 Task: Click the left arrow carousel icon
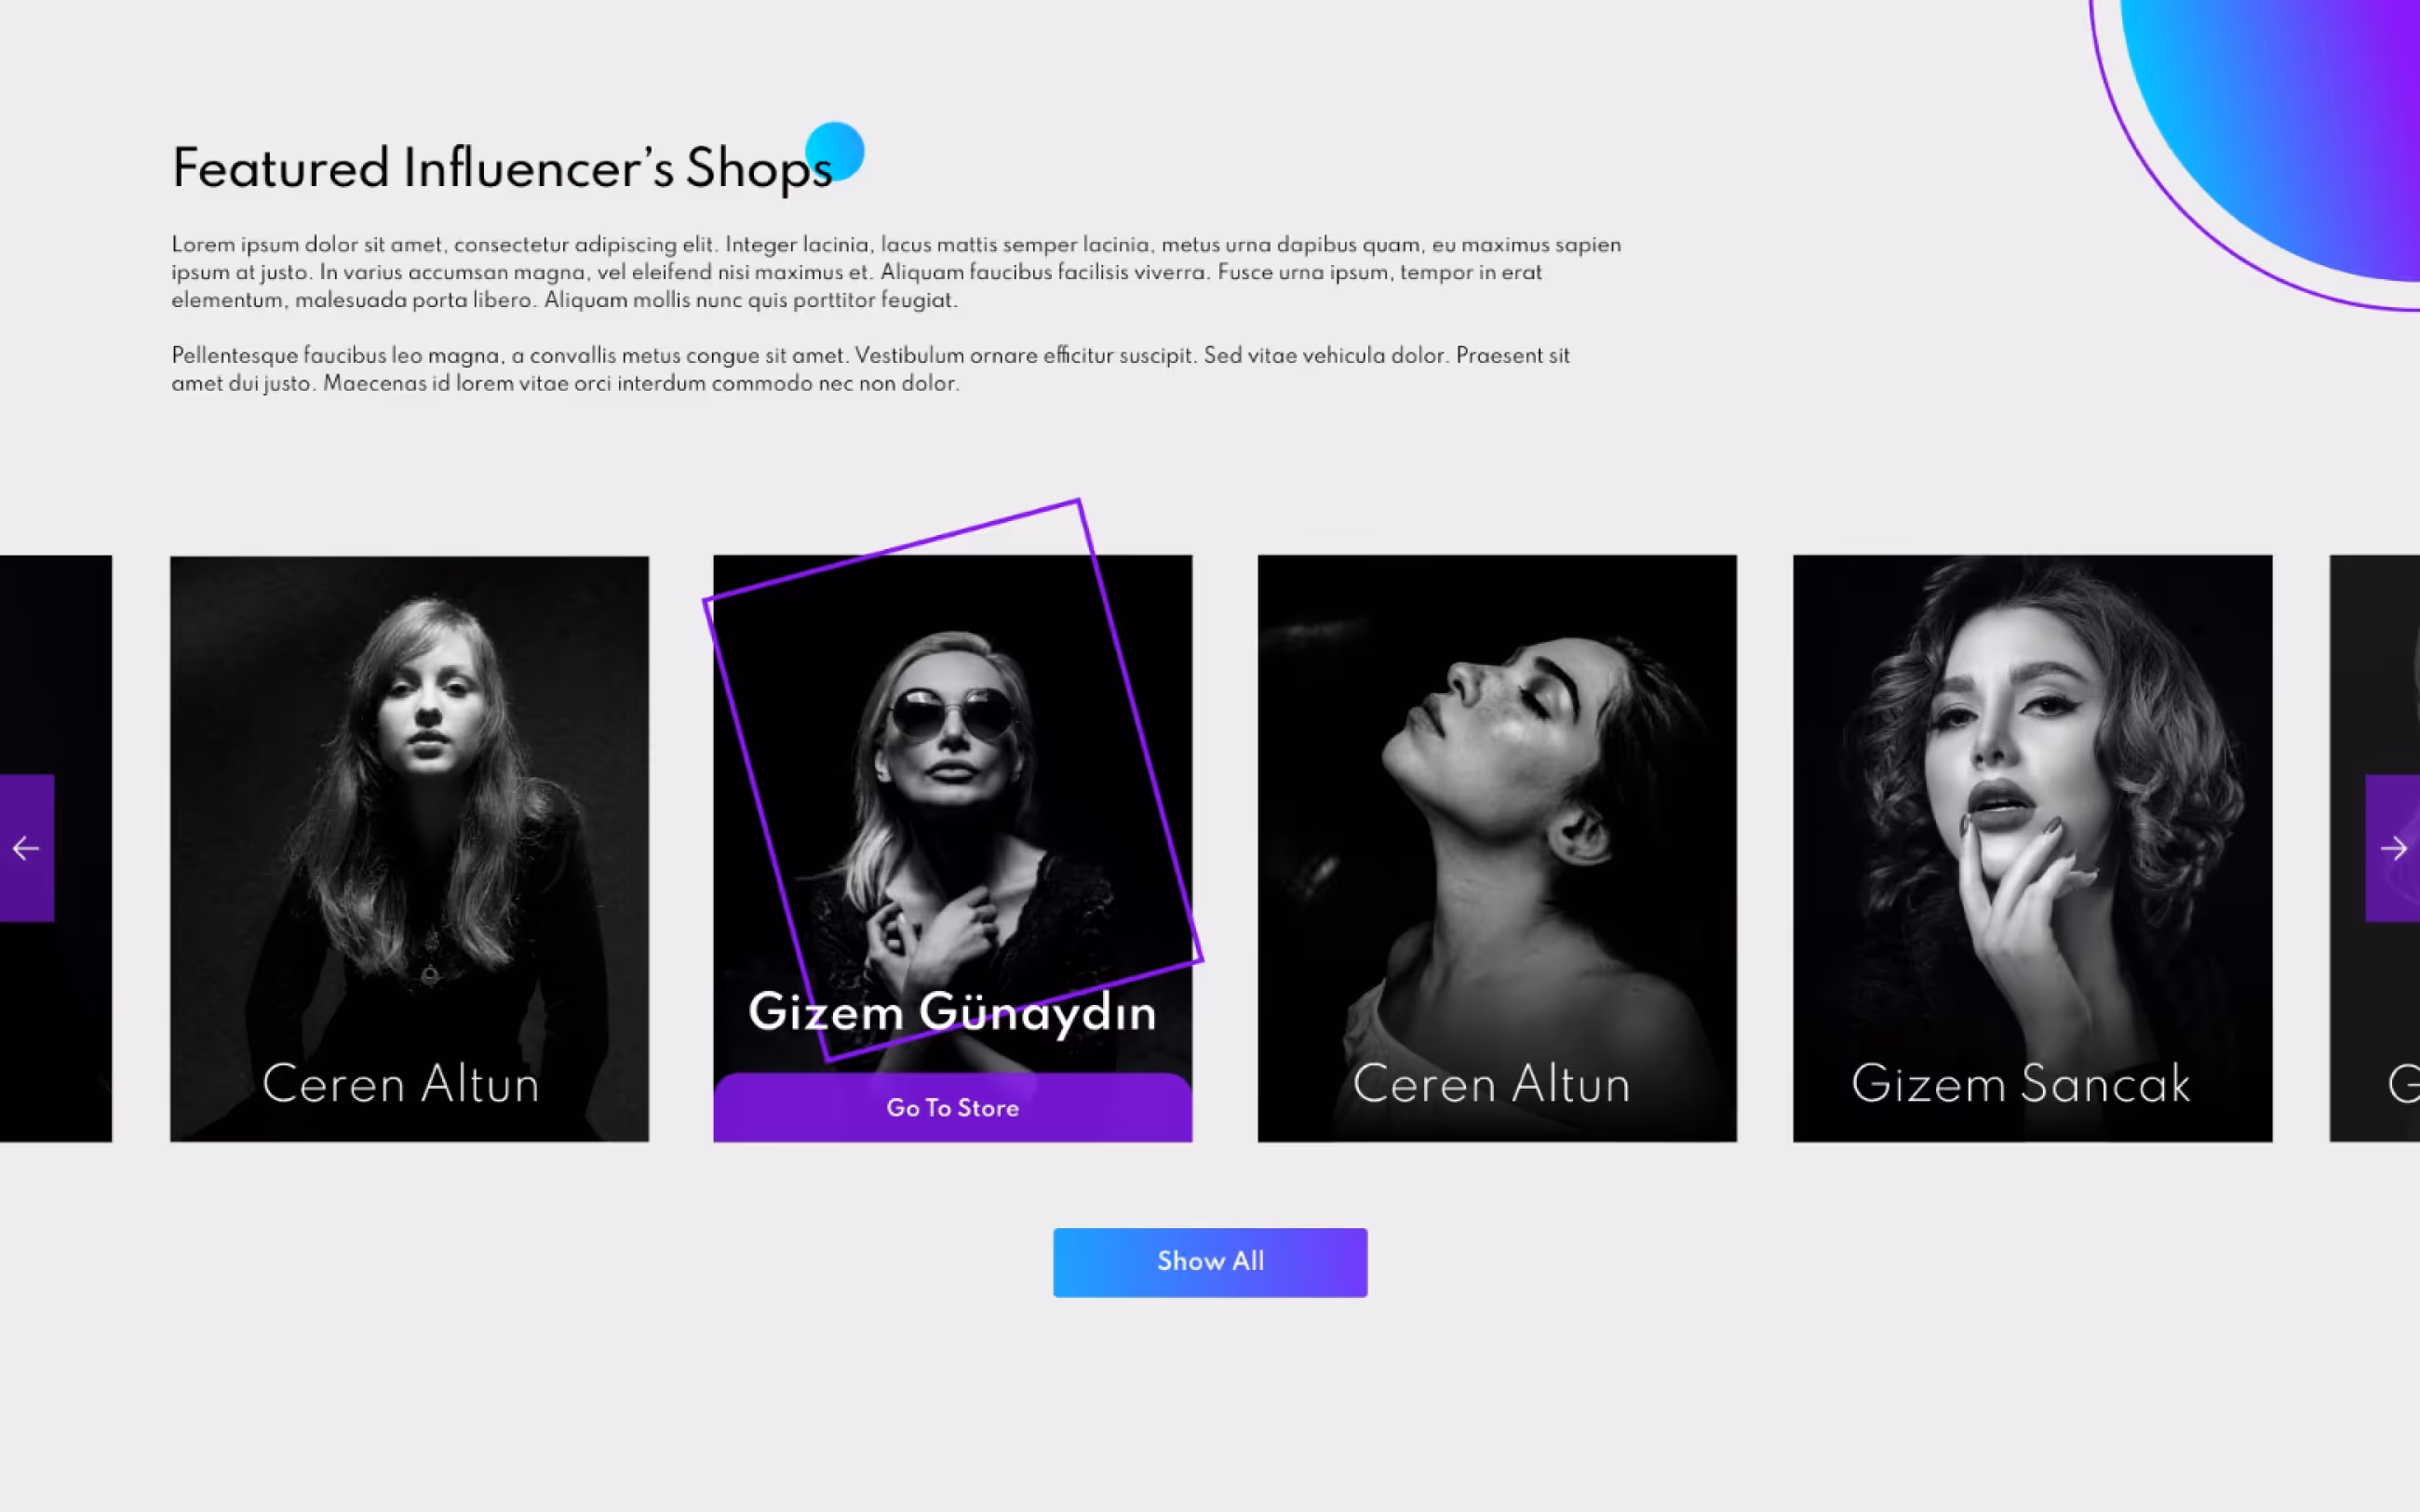pos(26,848)
